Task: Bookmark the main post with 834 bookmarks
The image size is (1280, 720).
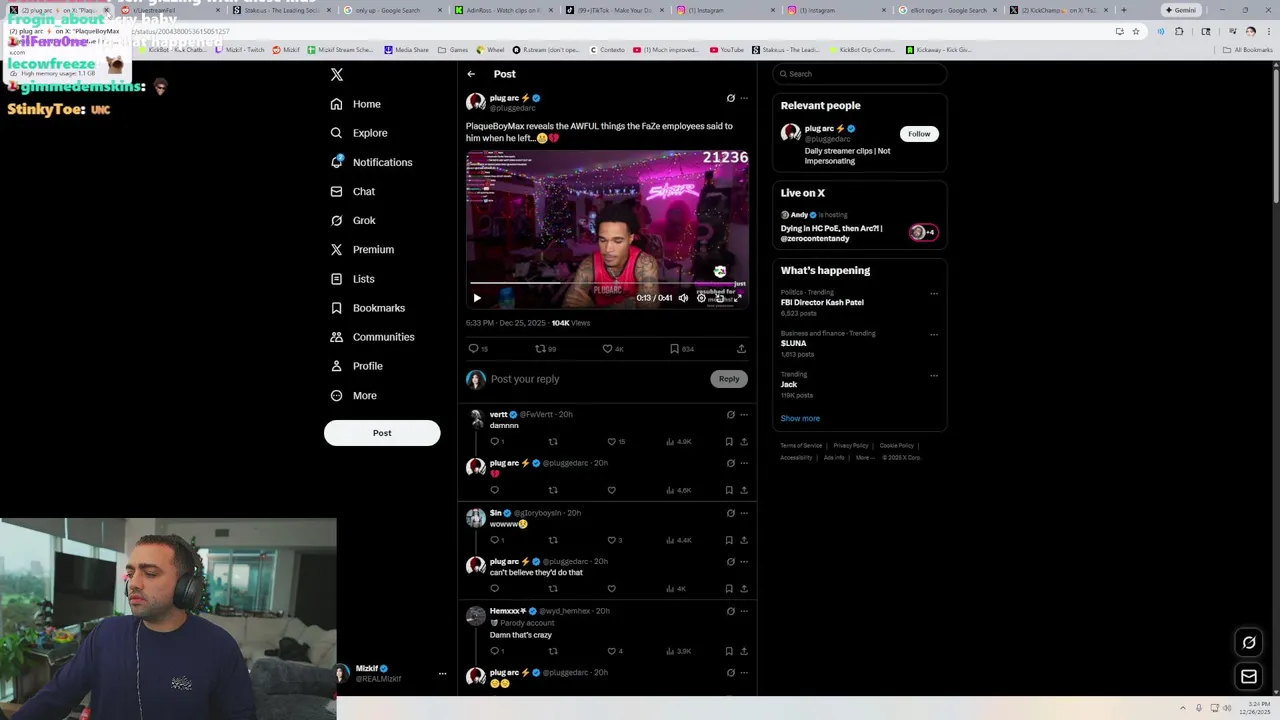Action: [682, 349]
